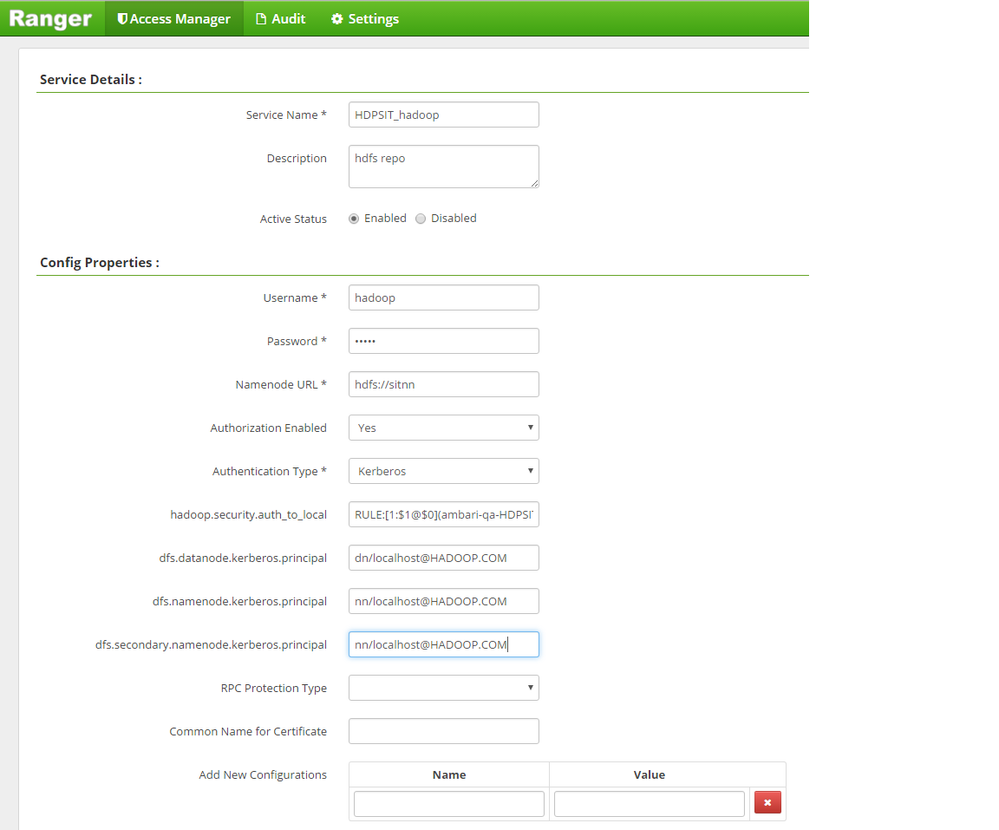
Task: Click the Access Manager shield icon
Action: point(122,19)
